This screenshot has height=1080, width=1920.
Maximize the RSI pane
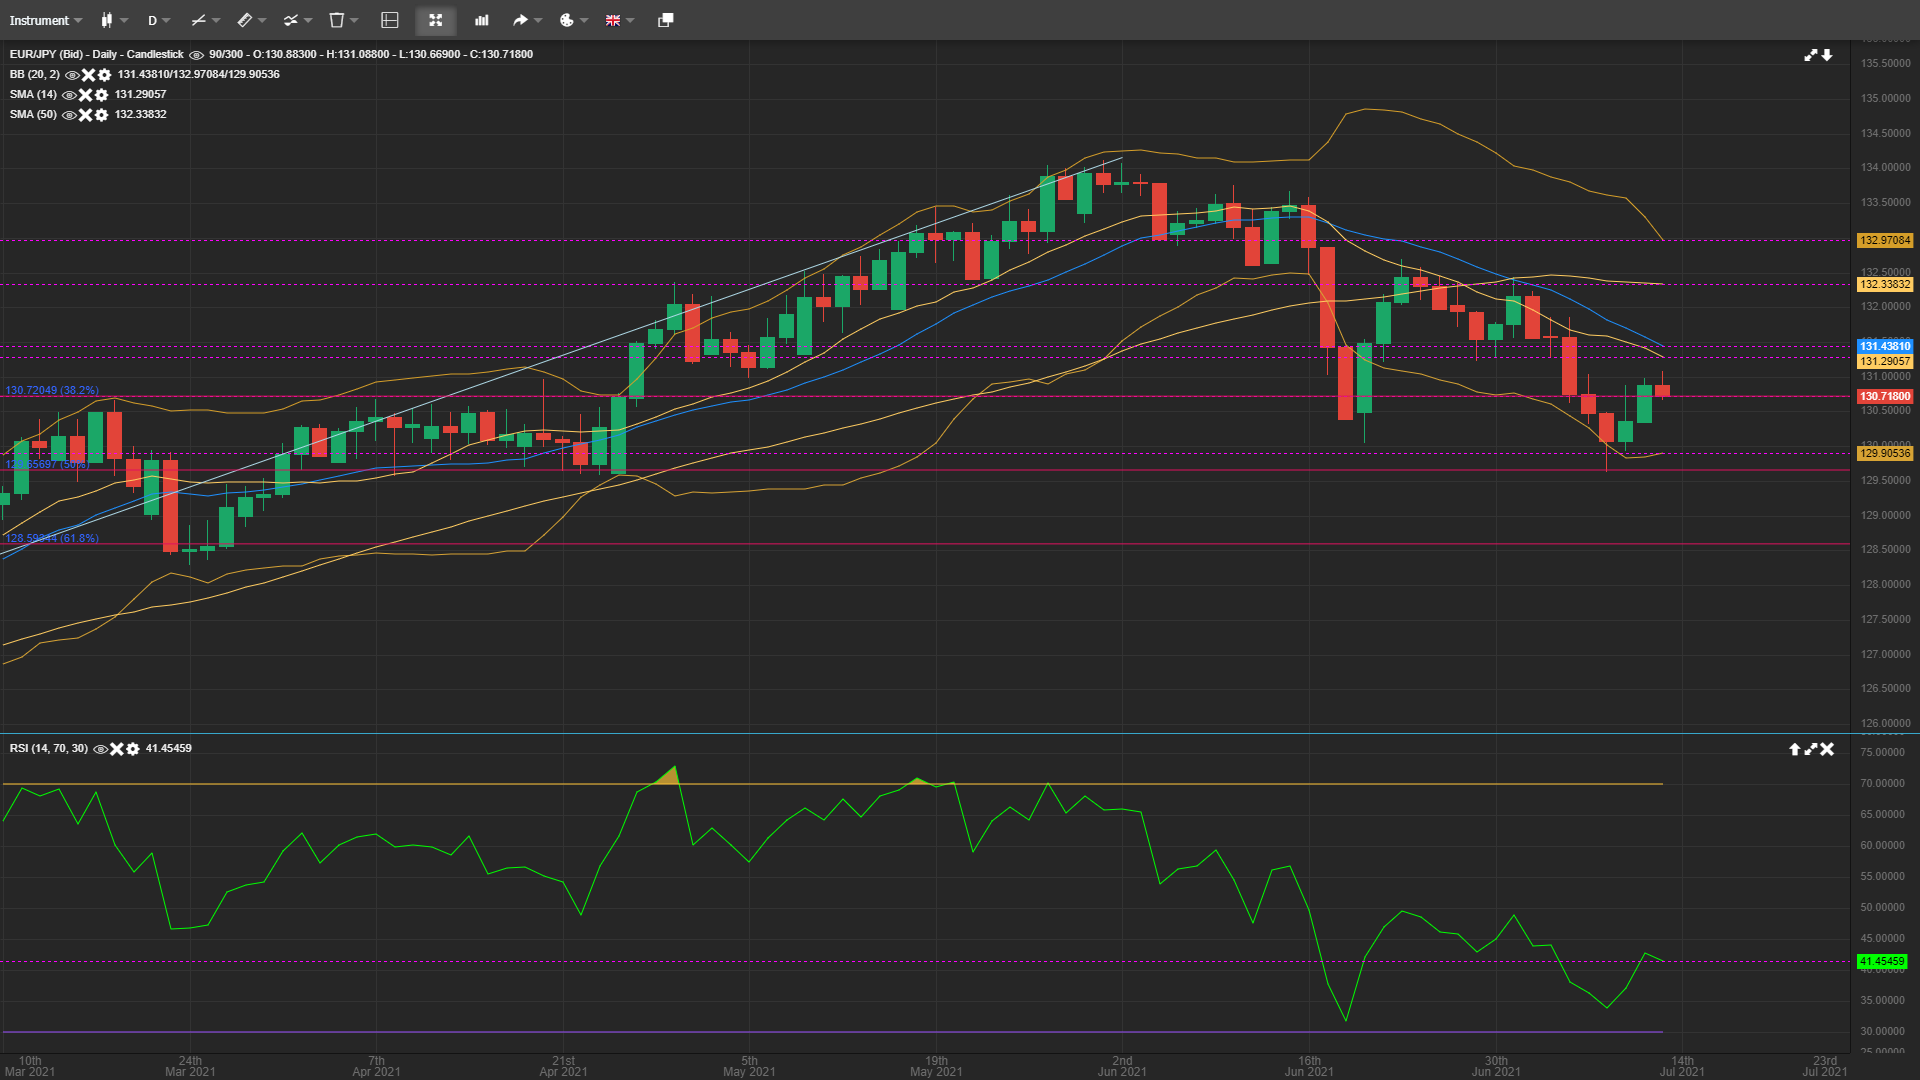pyautogui.click(x=1810, y=749)
